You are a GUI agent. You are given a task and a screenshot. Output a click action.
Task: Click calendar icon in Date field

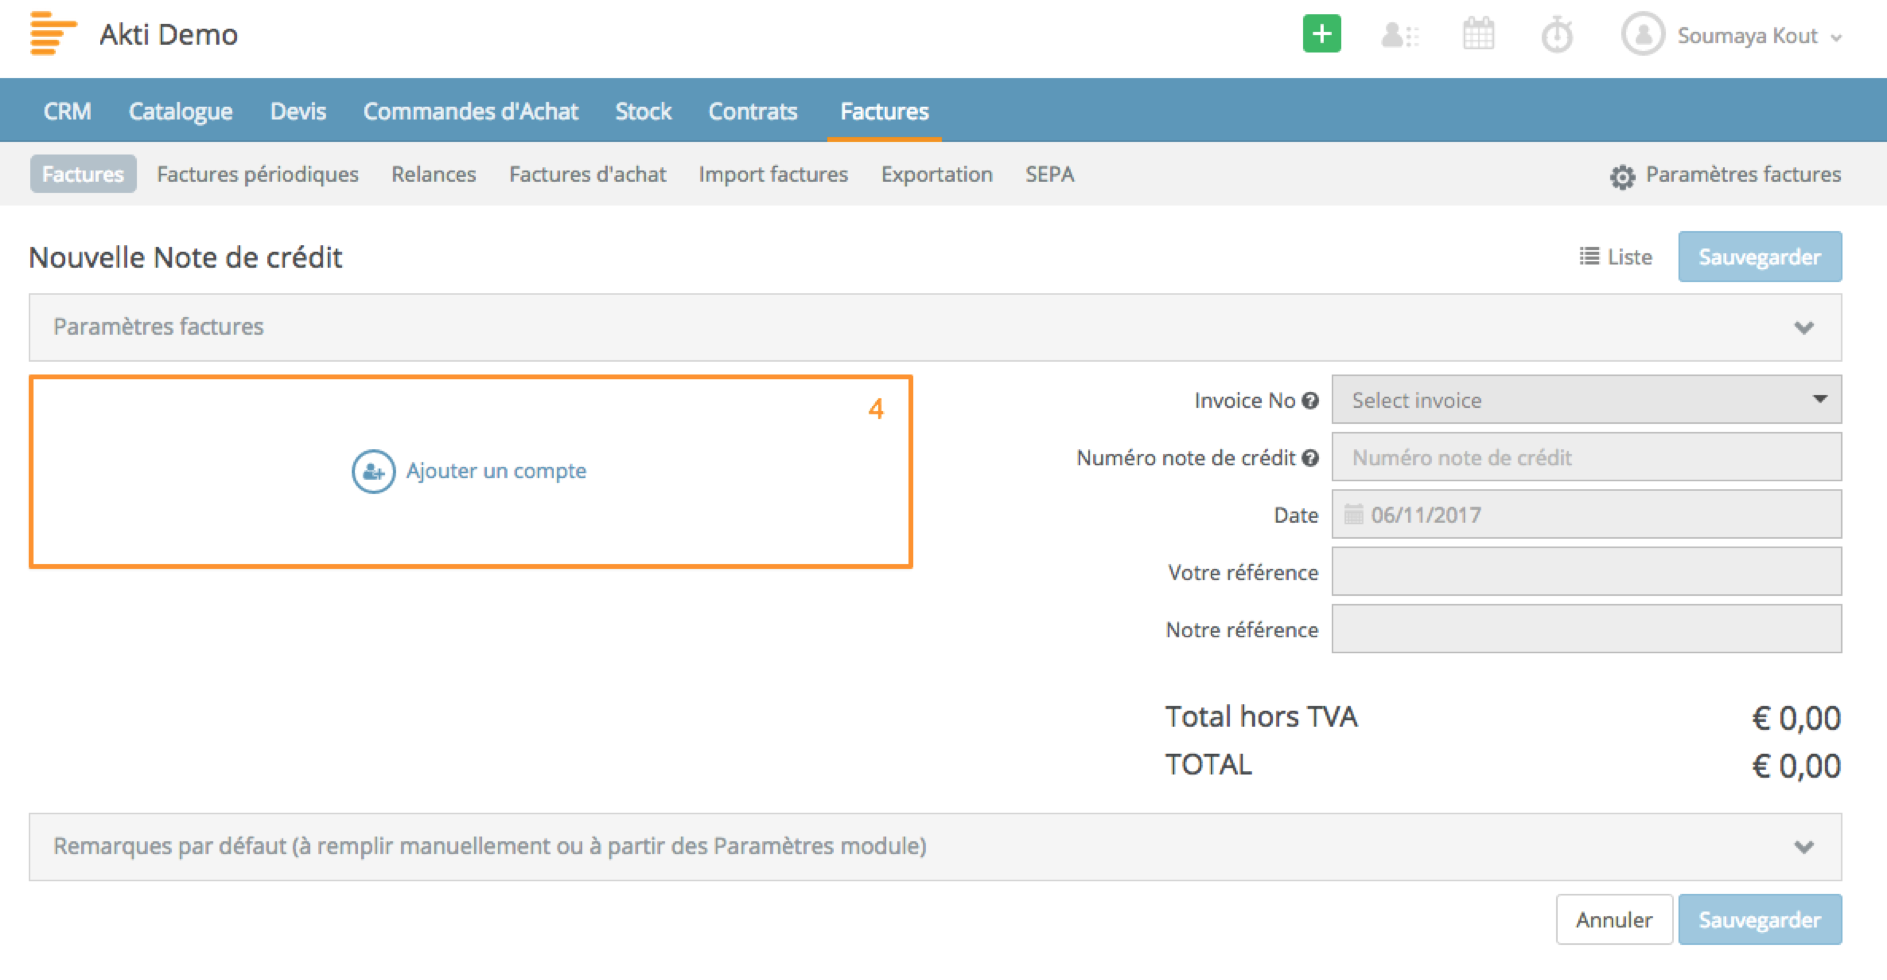[x=1353, y=514]
